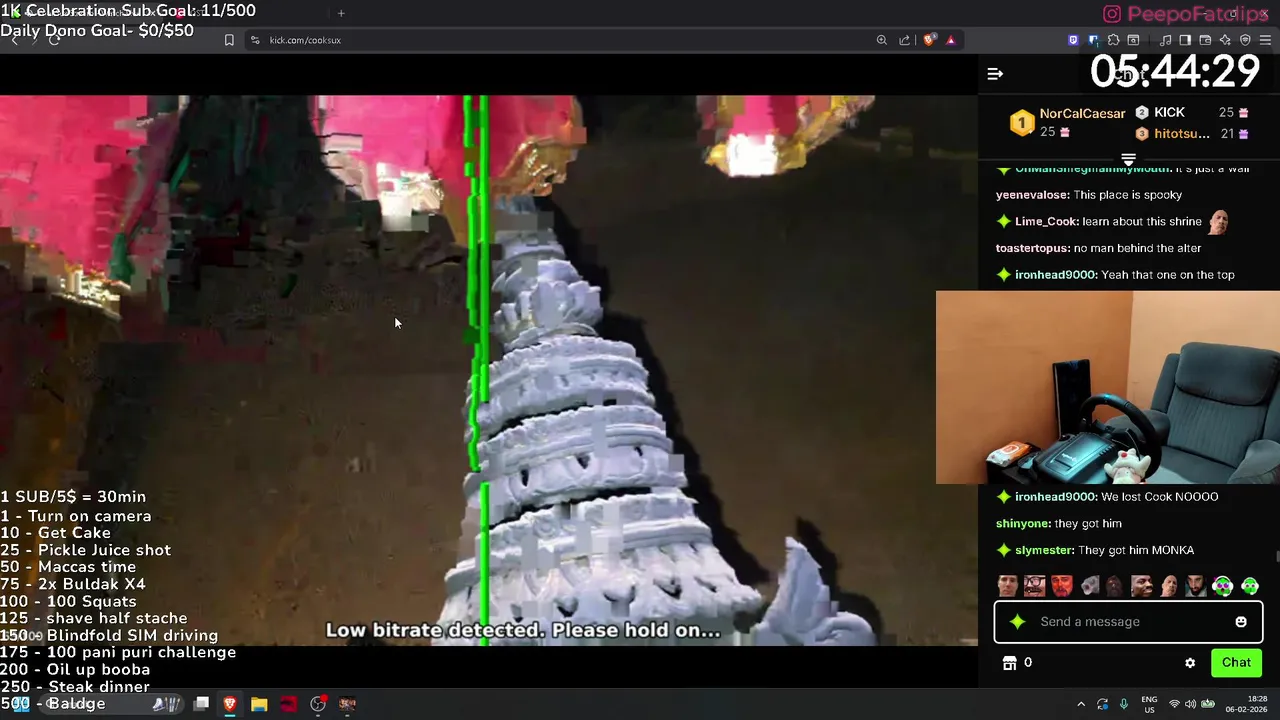1280x720 pixels.
Task: Open the tab search toolbar icon
Action: coord(1133,40)
